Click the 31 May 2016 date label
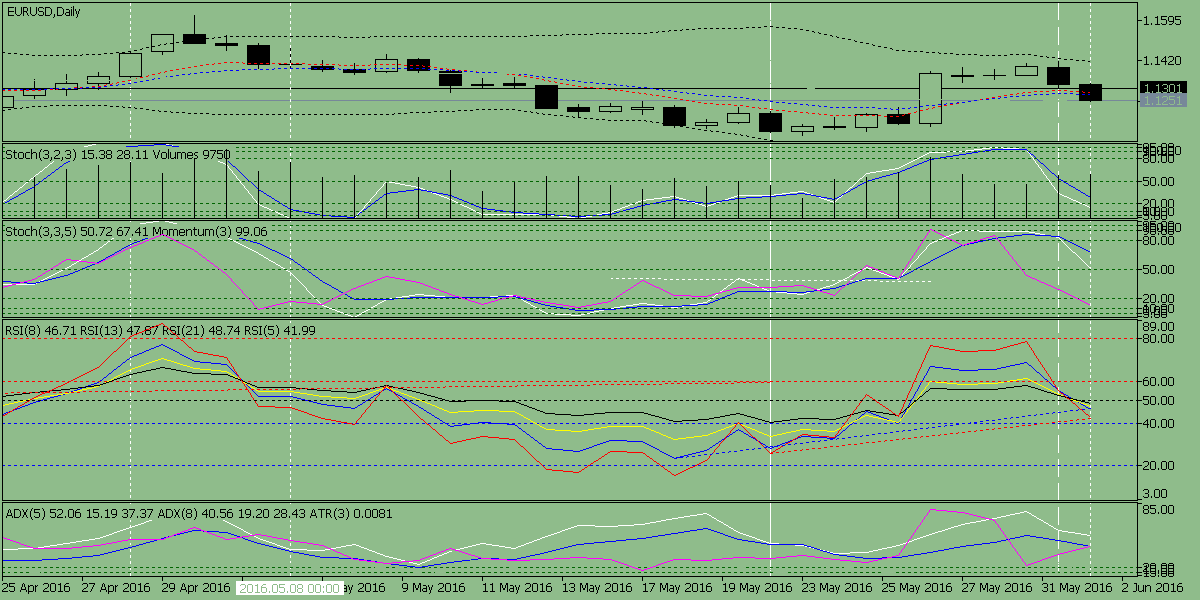The height and width of the screenshot is (600, 1200). 1076,589
